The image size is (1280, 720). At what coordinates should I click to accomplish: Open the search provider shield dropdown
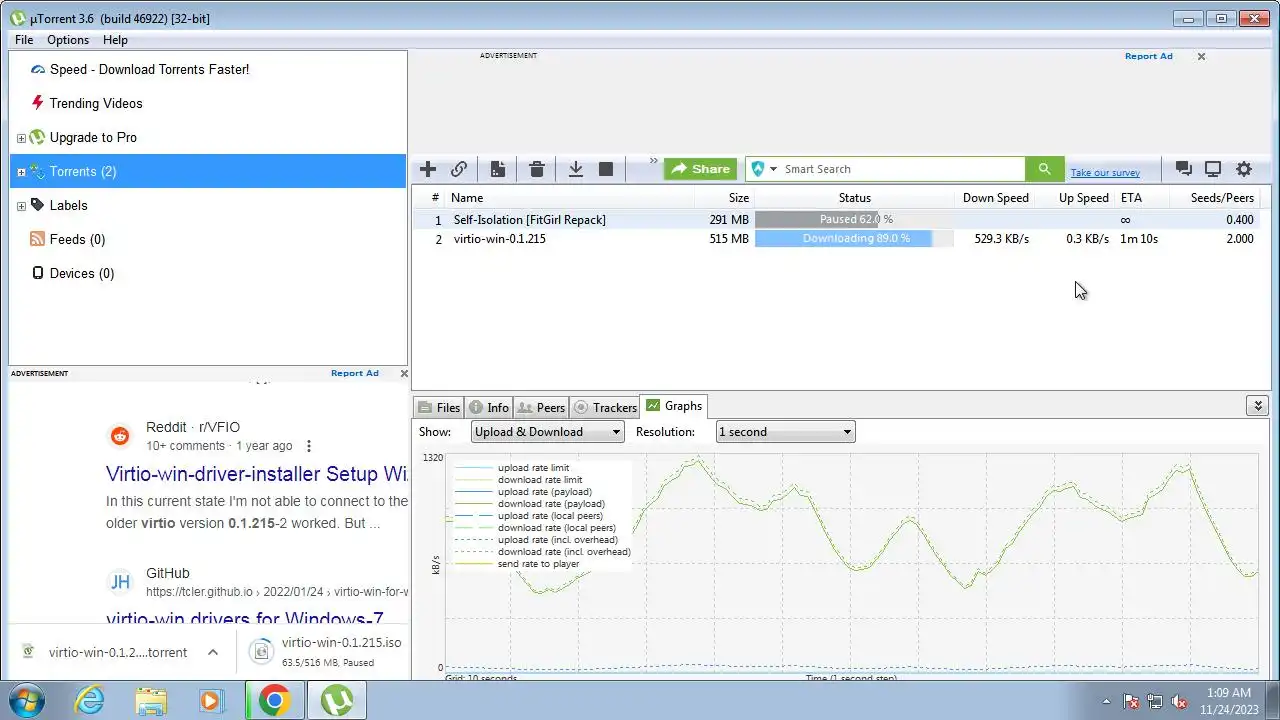click(x=764, y=169)
